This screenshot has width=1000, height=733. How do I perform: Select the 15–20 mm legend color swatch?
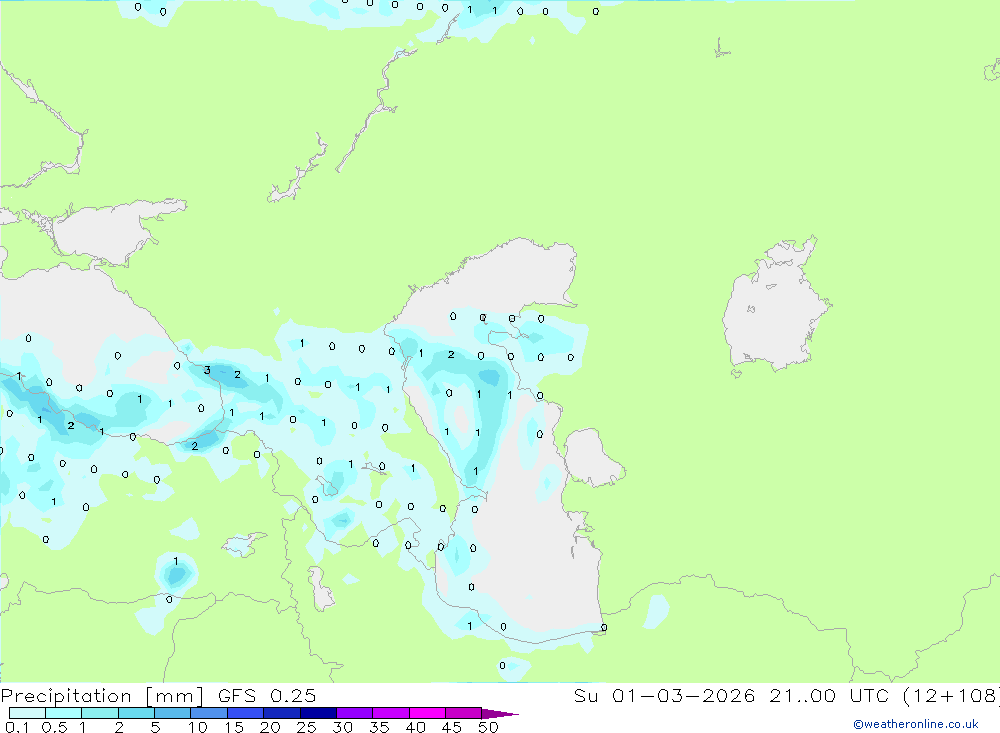(x=246, y=713)
